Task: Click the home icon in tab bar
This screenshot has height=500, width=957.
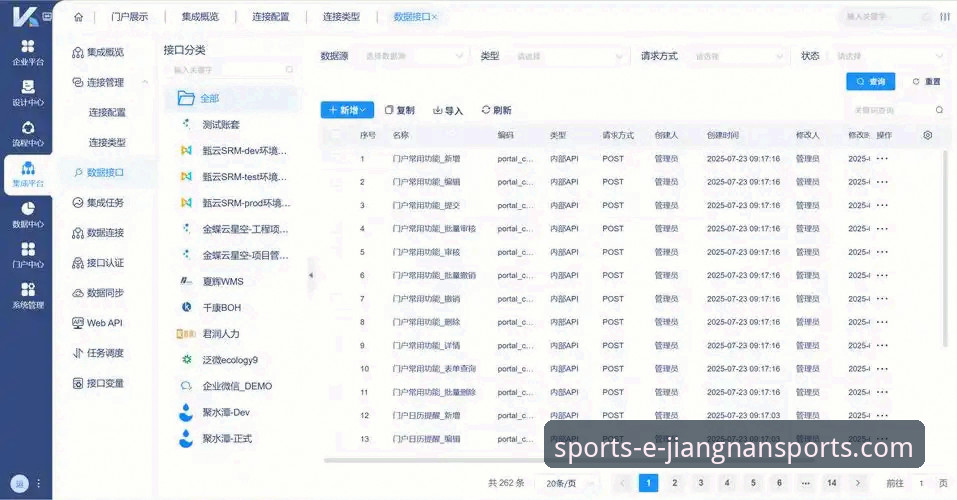Action: pyautogui.click(x=79, y=17)
